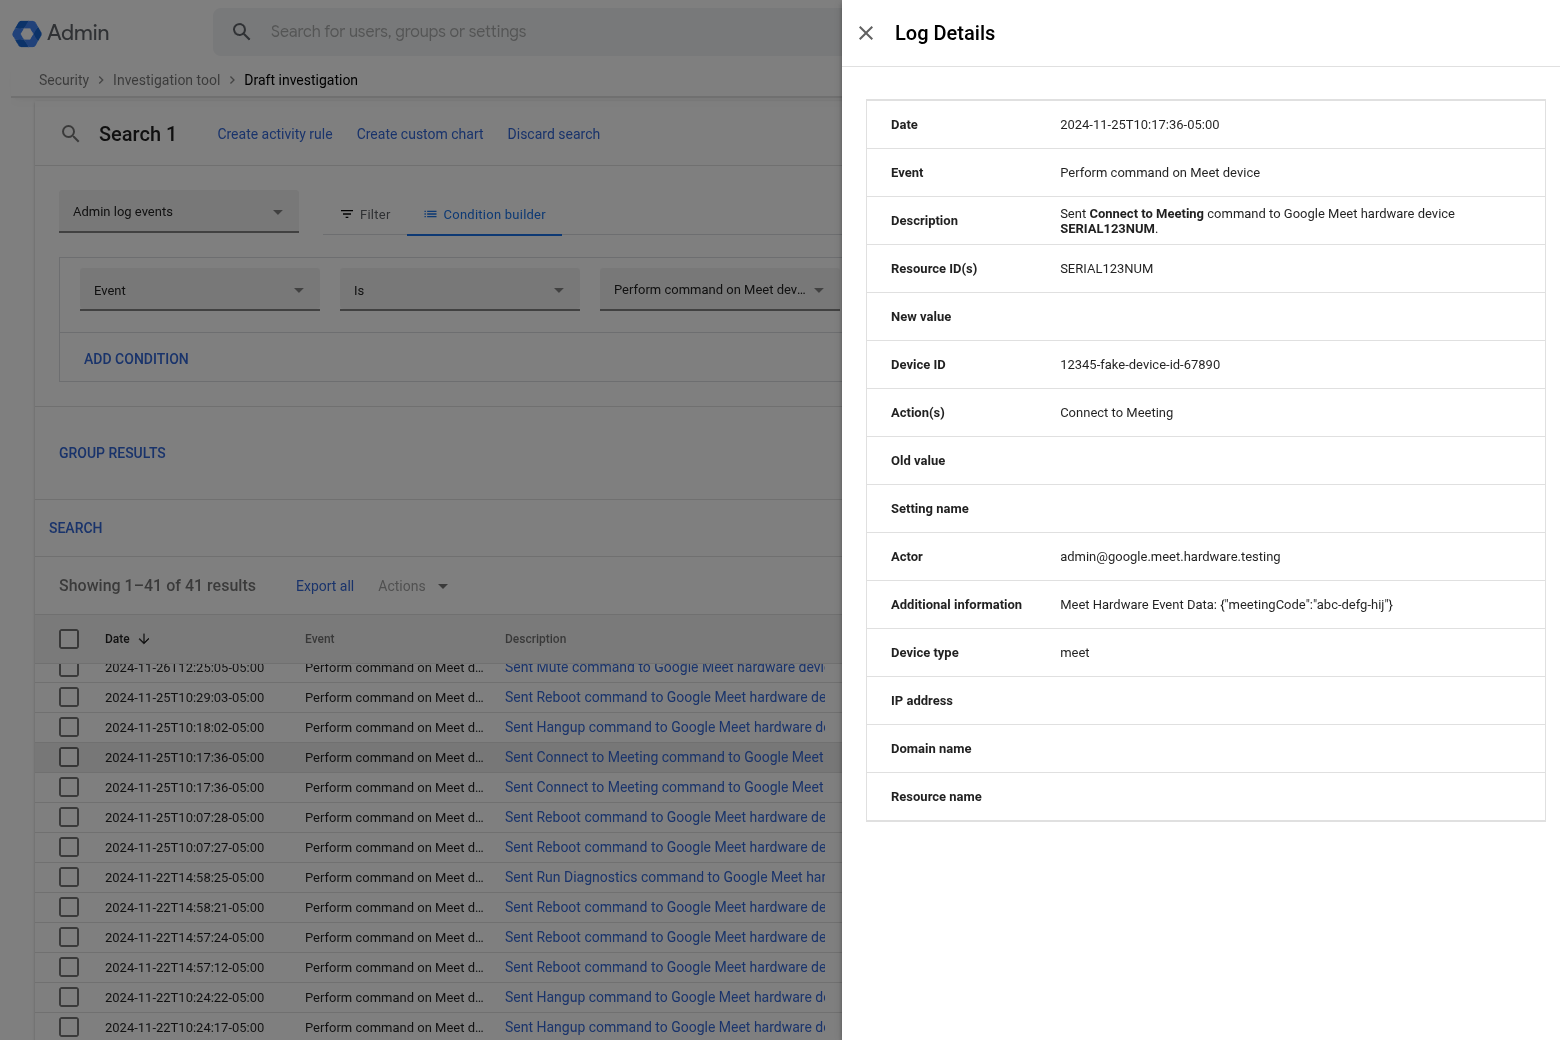
Task: Click GROUP RESULTS
Action: [112, 453]
